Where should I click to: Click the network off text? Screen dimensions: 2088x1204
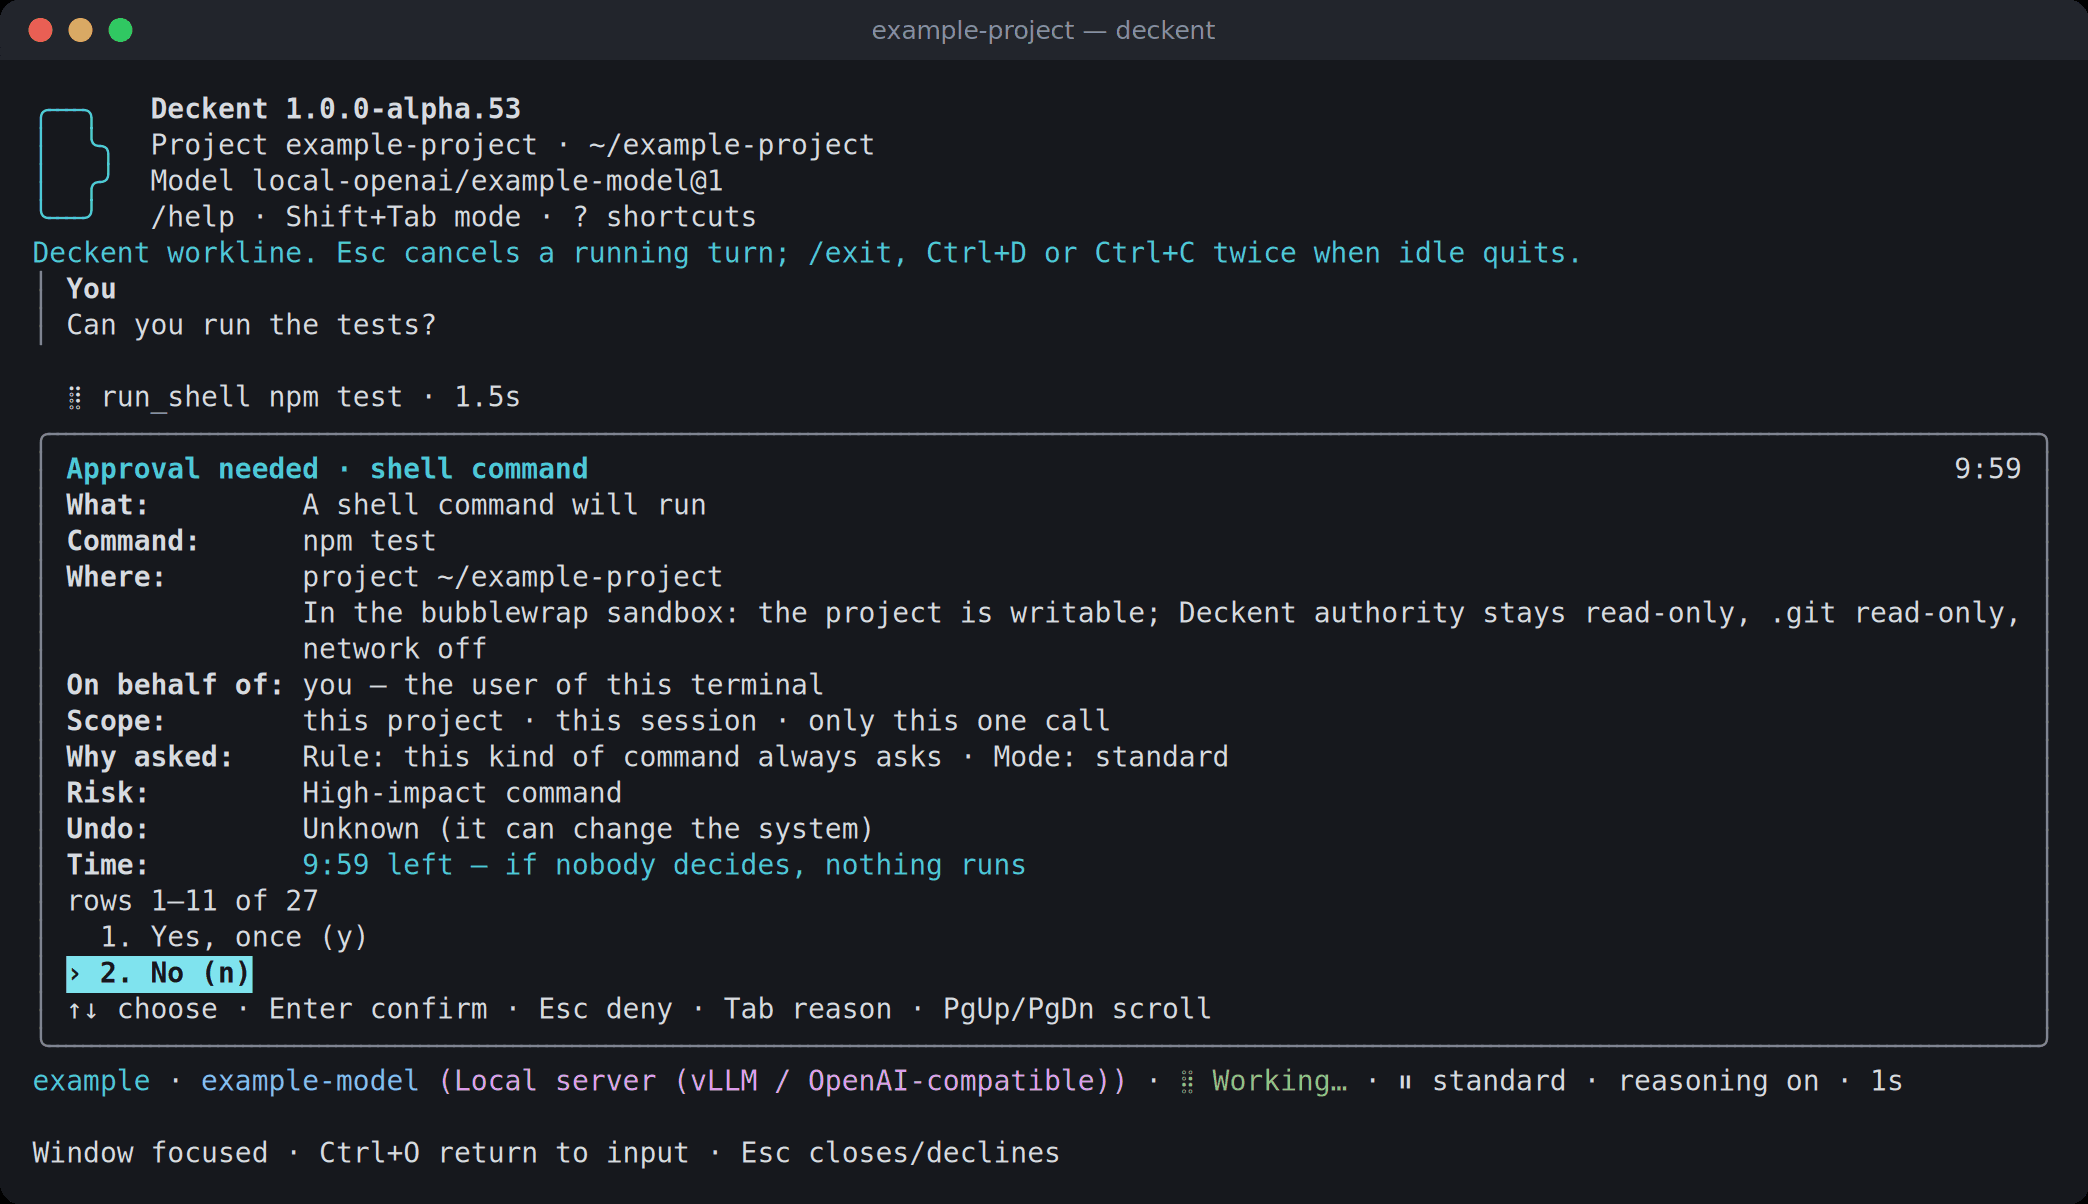[394, 649]
